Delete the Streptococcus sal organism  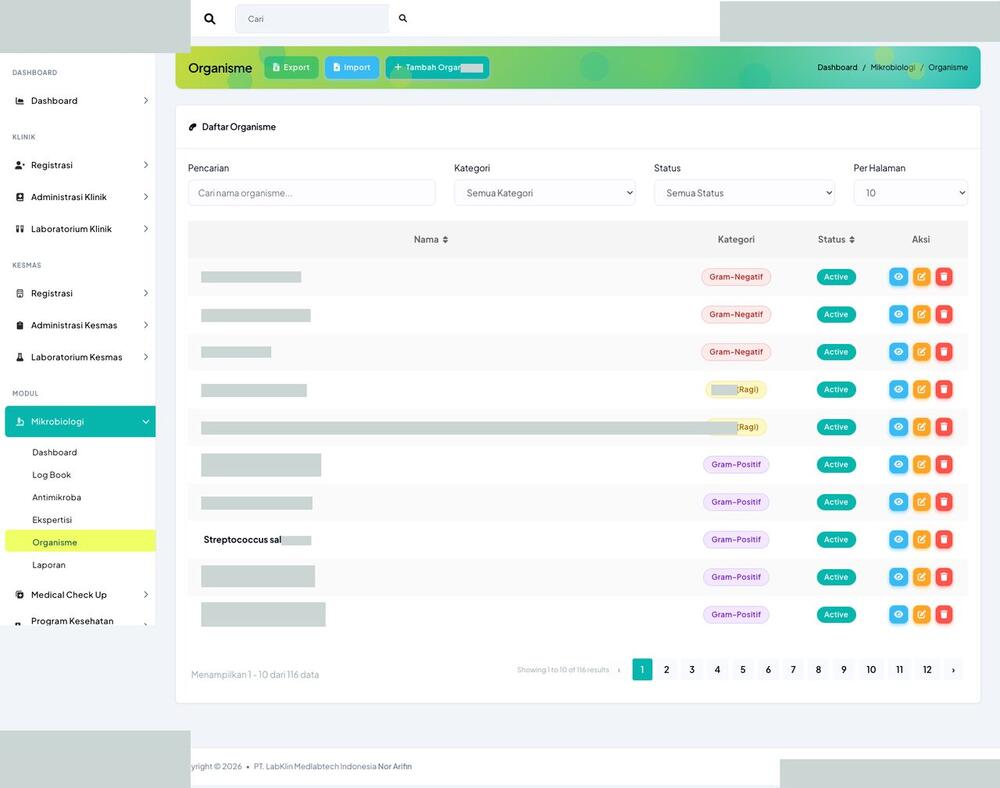click(x=944, y=539)
